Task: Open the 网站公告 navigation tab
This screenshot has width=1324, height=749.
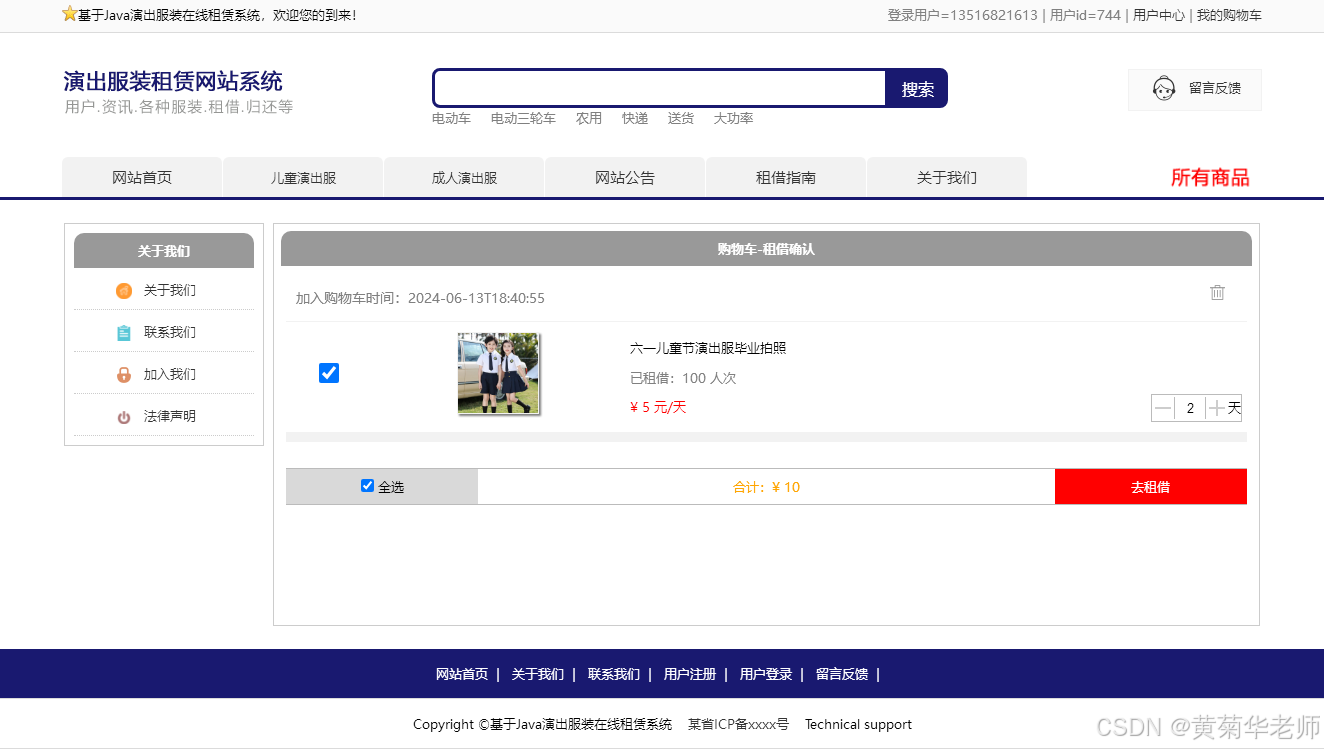Action: click(625, 178)
